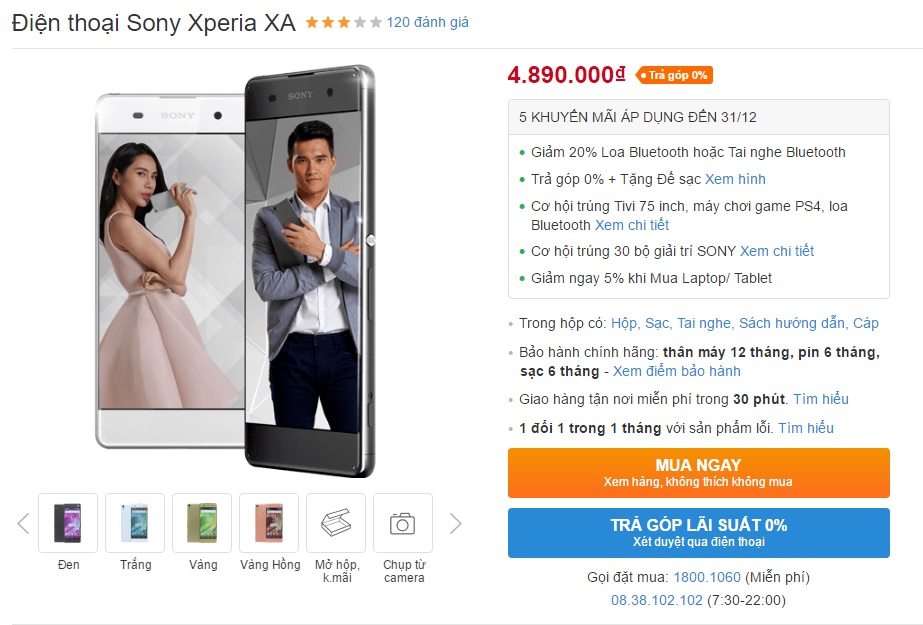Viewport: 923px width, 625px height.
Task: Click the Vàng phone thumbnail
Action: 202,521
